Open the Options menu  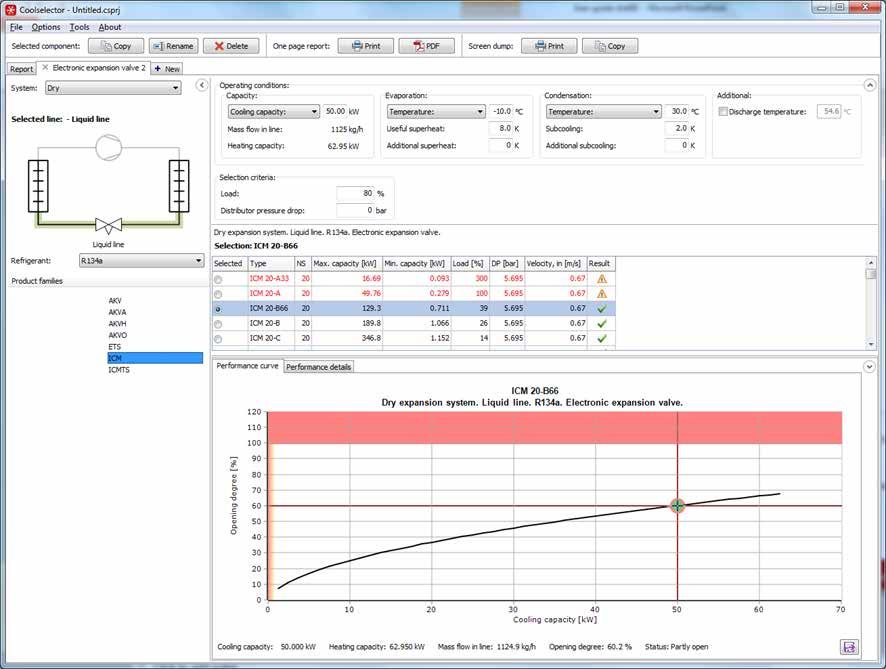(x=46, y=27)
